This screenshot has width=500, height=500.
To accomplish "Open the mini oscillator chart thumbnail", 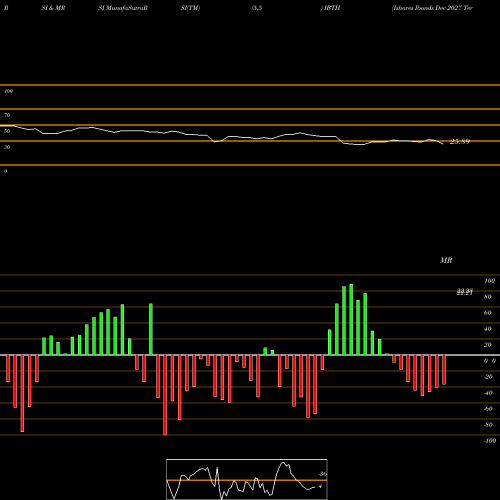I will [247, 479].
